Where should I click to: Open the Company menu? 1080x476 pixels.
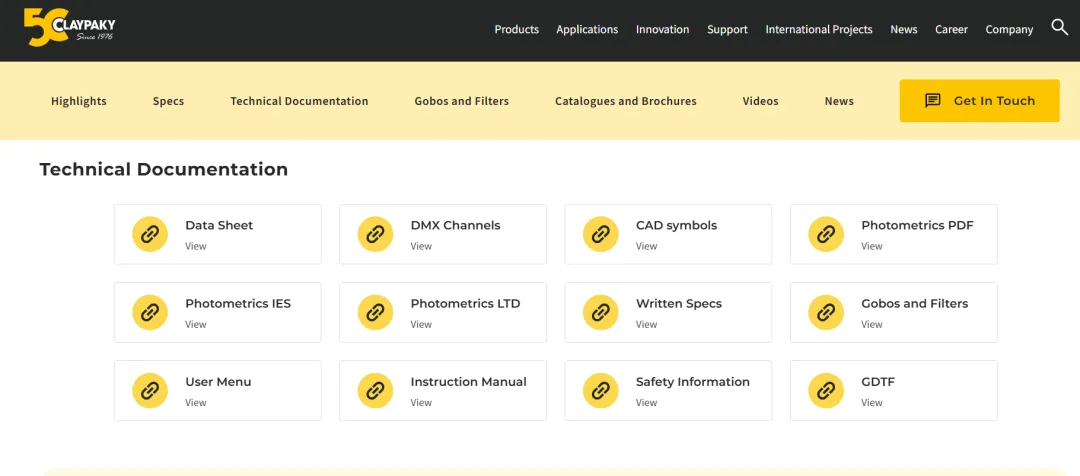point(1009,30)
